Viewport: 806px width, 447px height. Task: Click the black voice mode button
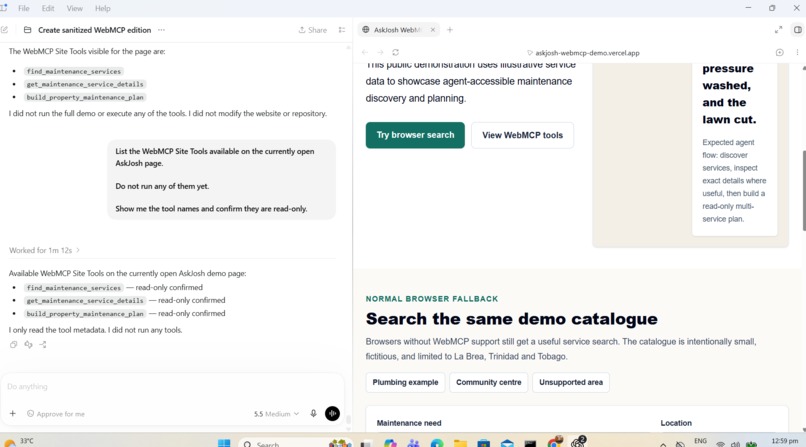tap(332, 414)
